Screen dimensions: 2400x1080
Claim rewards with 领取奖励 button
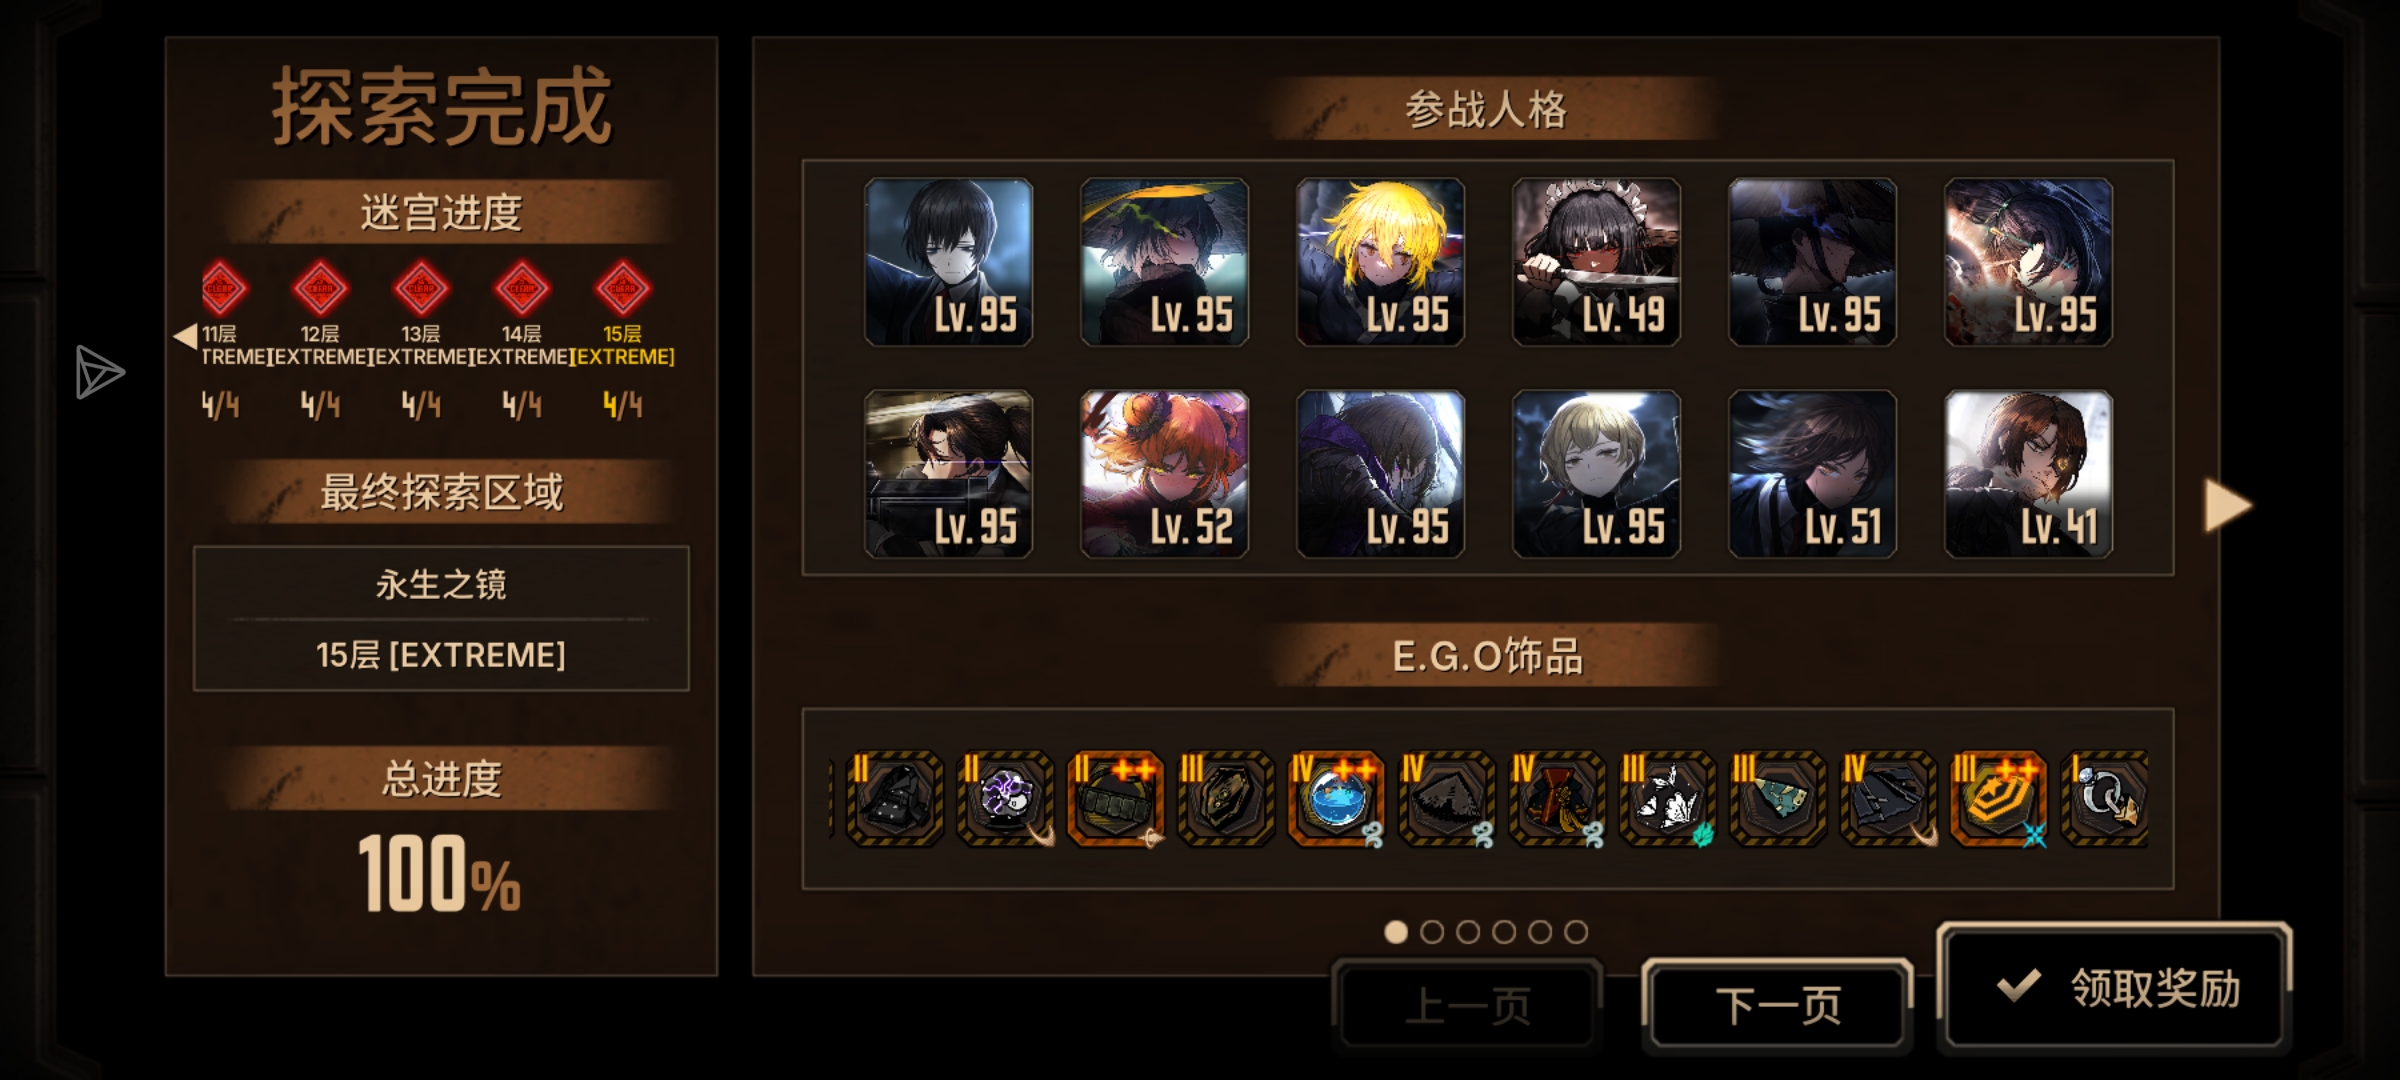coord(2114,987)
